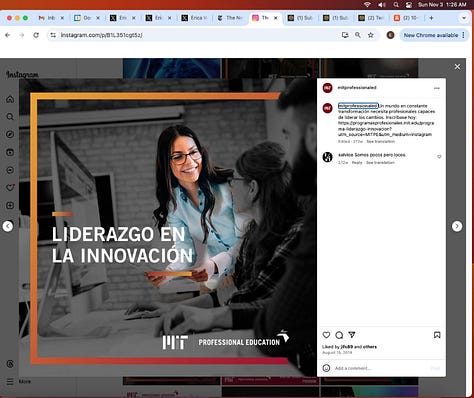Switch to the 'Erica V' X tab
474x398 pixels.
click(x=195, y=18)
